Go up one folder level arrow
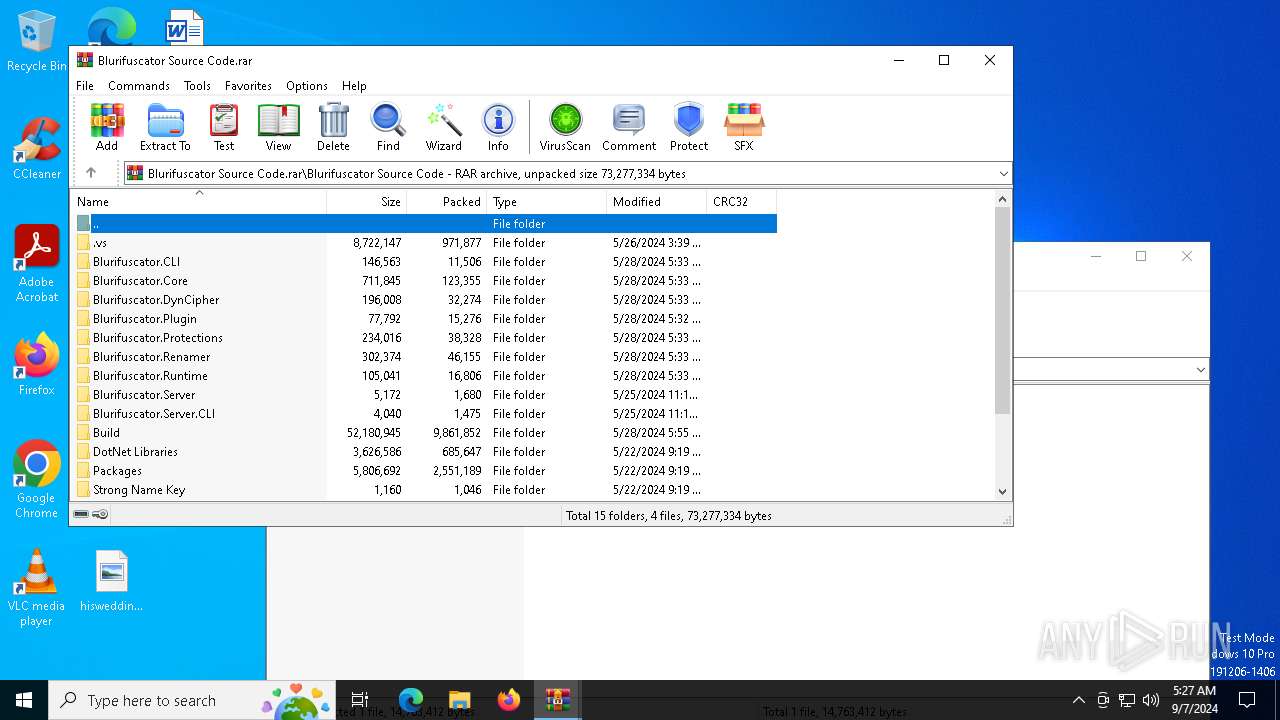Viewport: 1280px width, 720px height. click(91, 173)
